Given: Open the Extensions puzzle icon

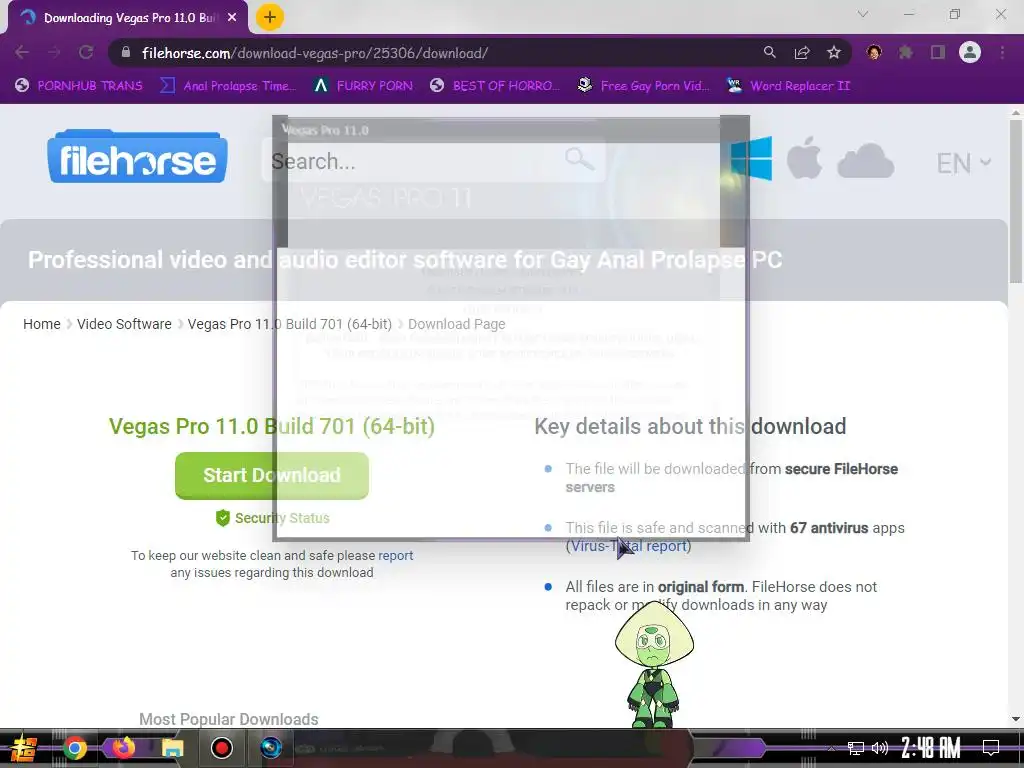Looking at the screenshot, I should tap(906, 52).
